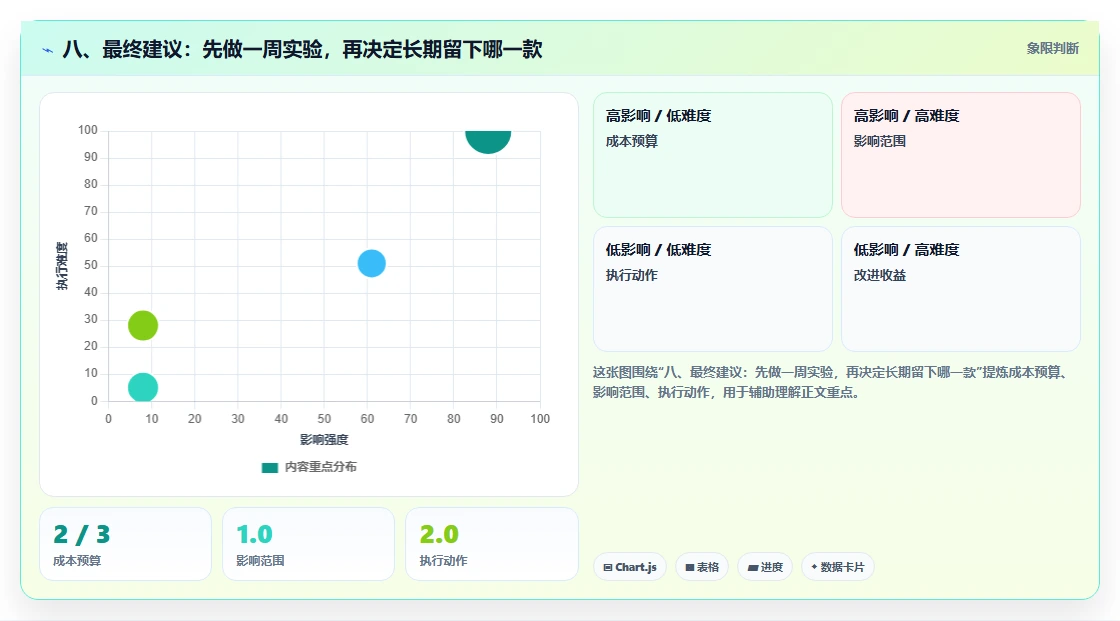The height and width of the screenshot is (621, 1120).
Task: Click the 数据卡片 tag chip
Action: point(838,567)
